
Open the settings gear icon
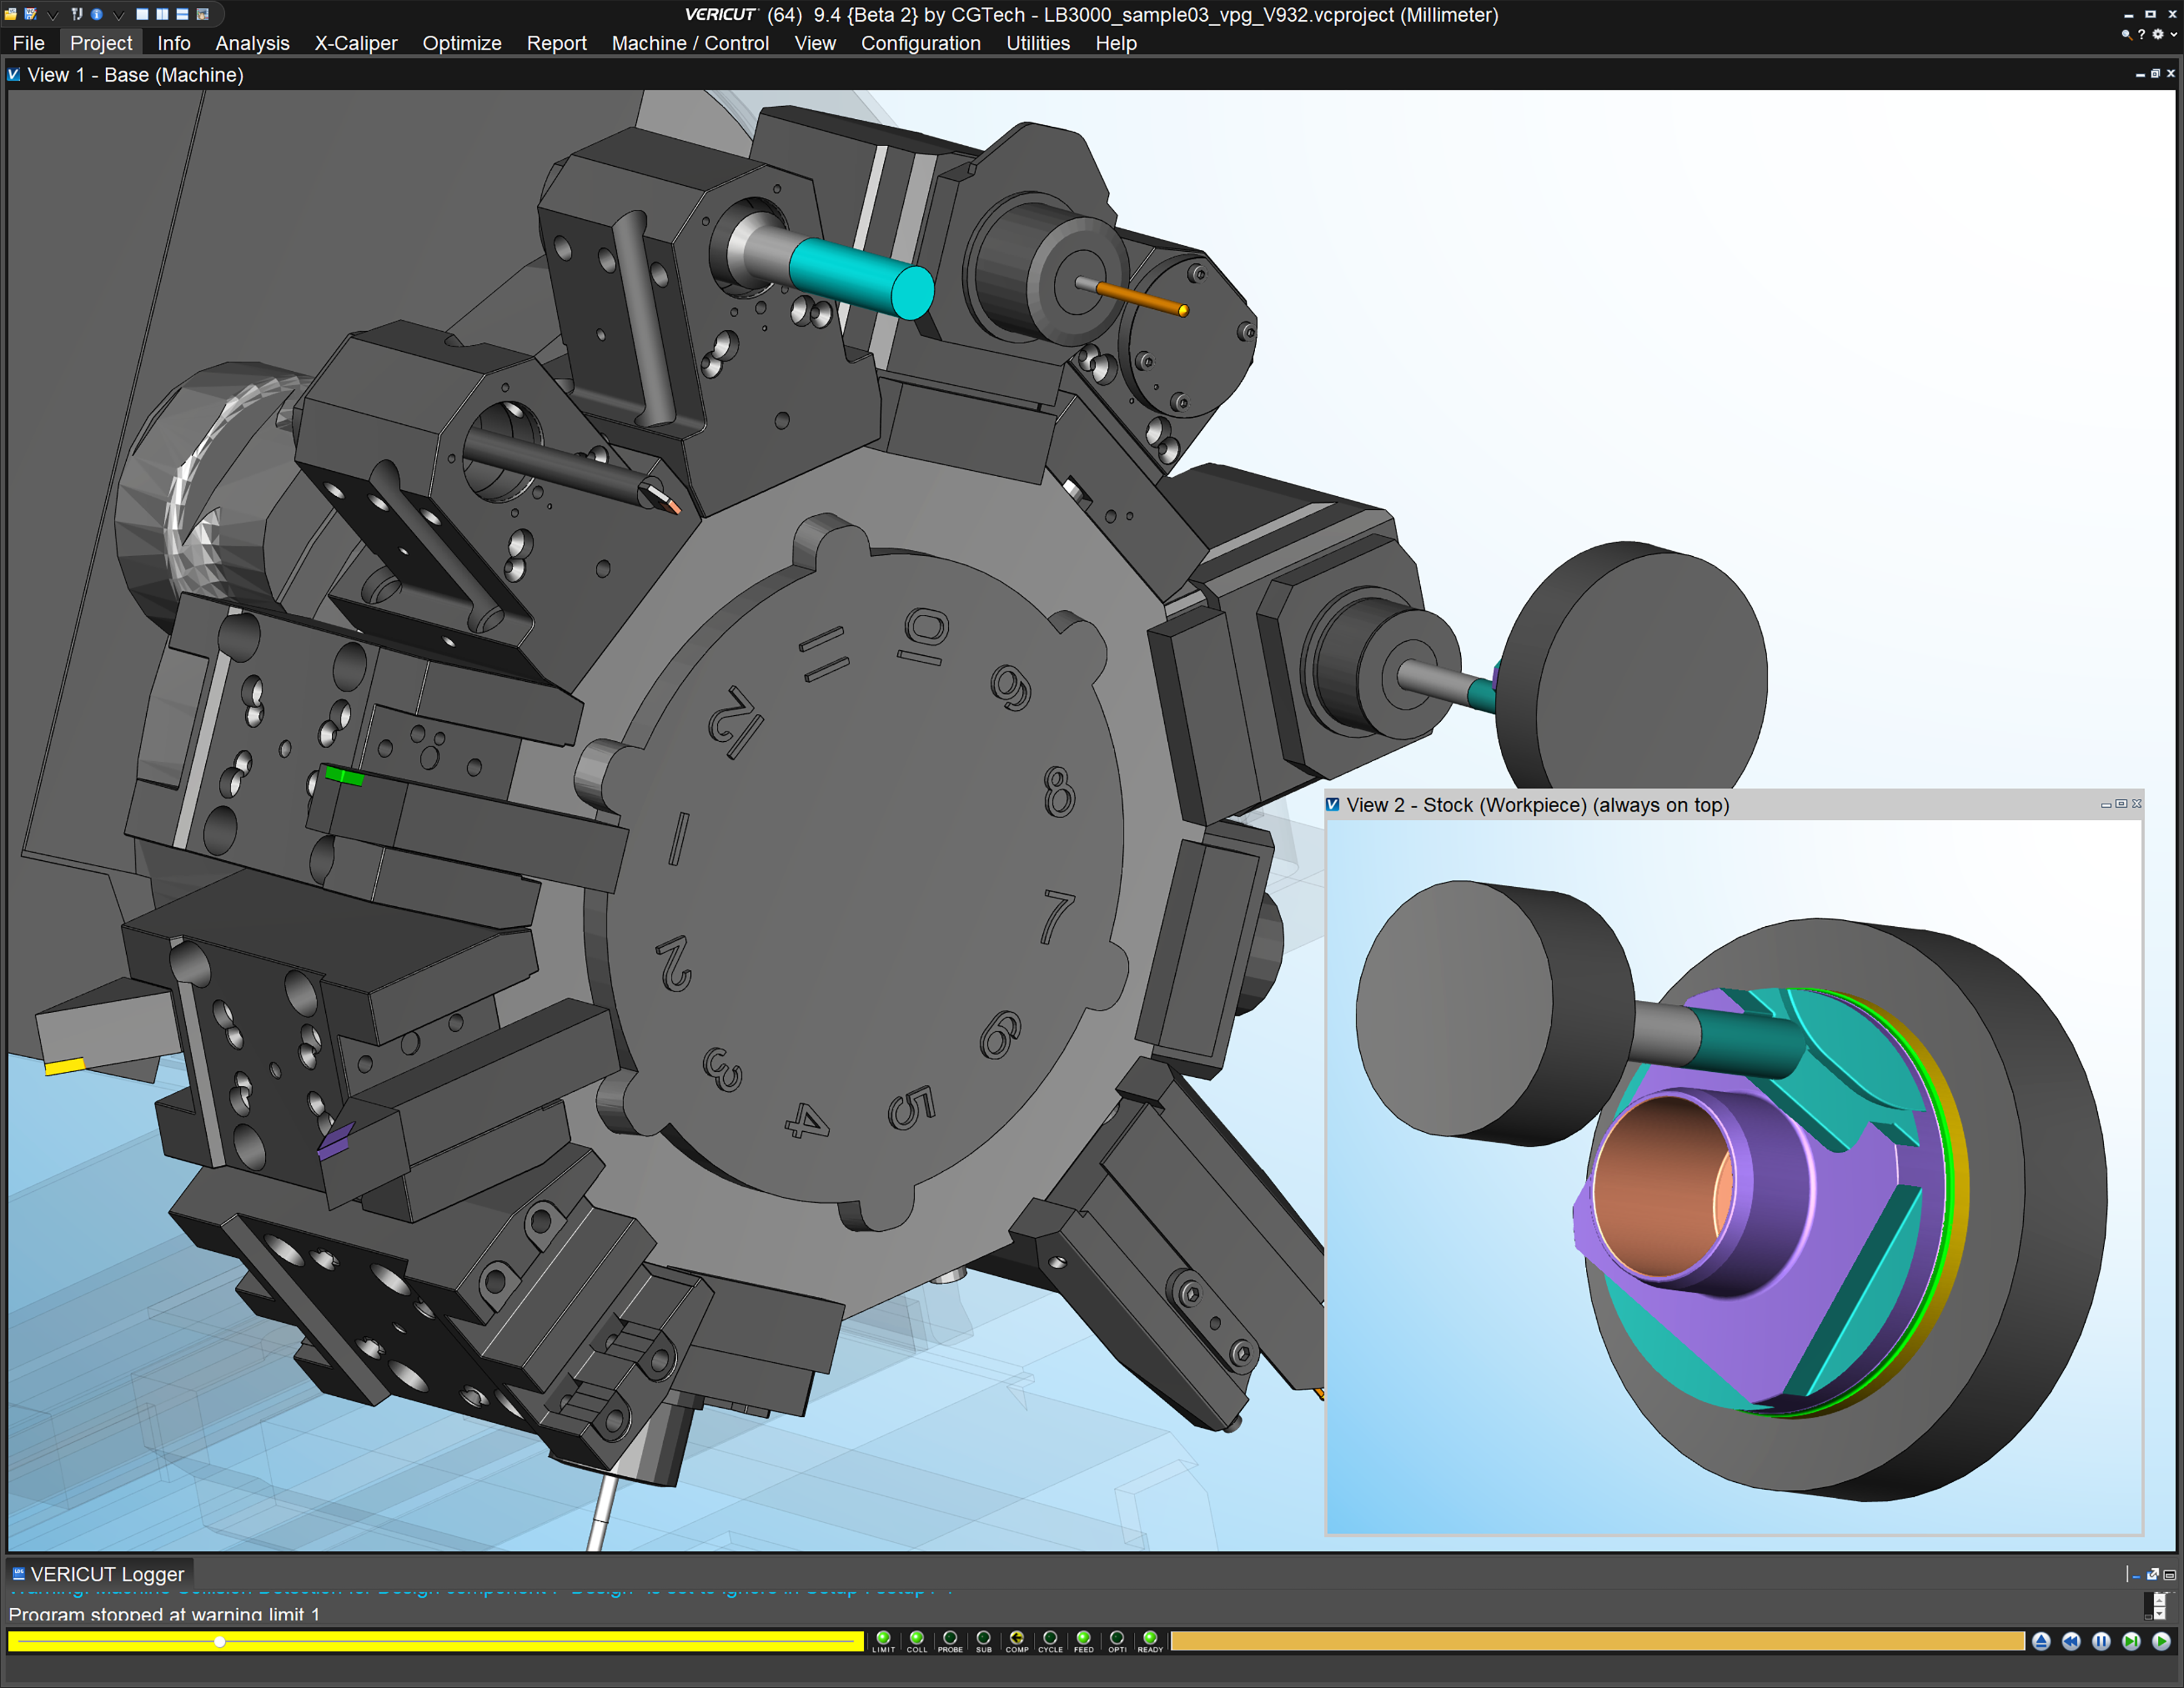point(2157,34)
